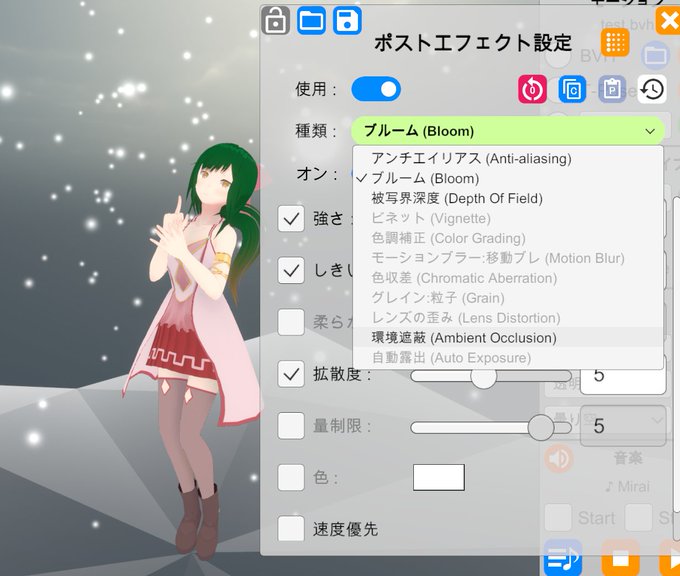Select ビネット (Vignette) option
Screen dimensions: 680x576
[x=508, y=218]
